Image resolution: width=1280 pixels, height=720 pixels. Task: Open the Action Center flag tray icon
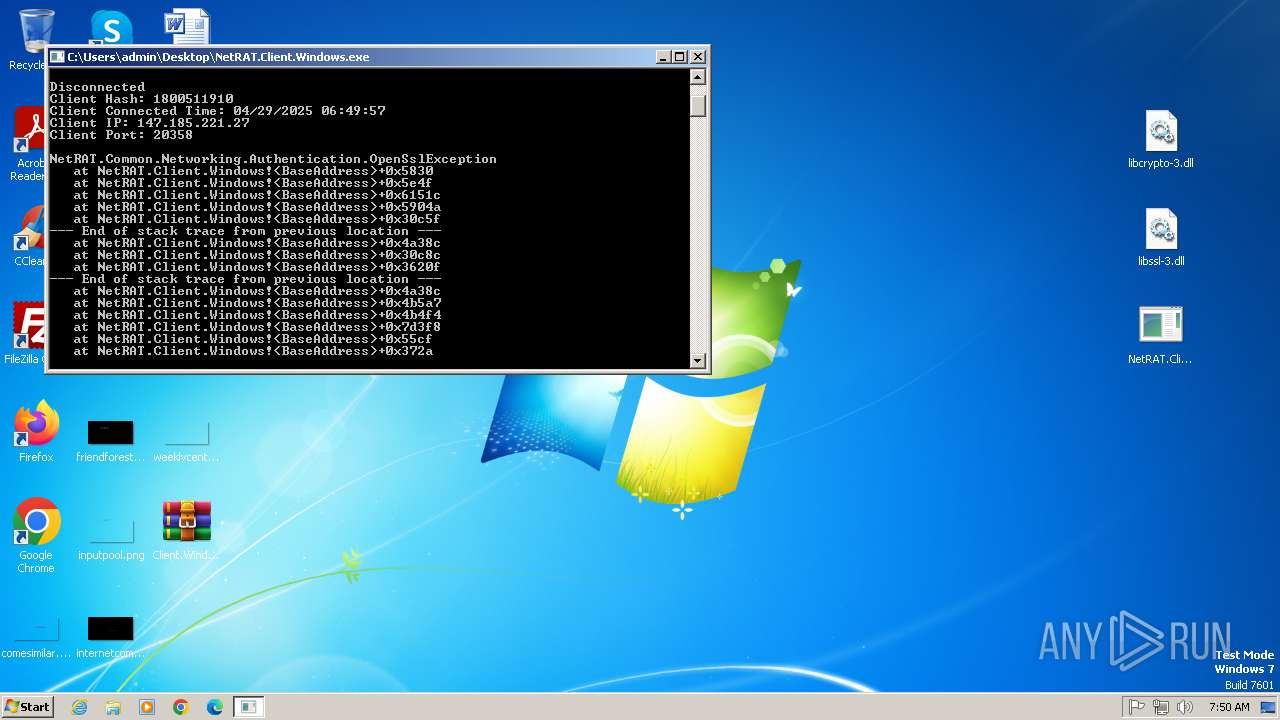[x=1136, y=707]
